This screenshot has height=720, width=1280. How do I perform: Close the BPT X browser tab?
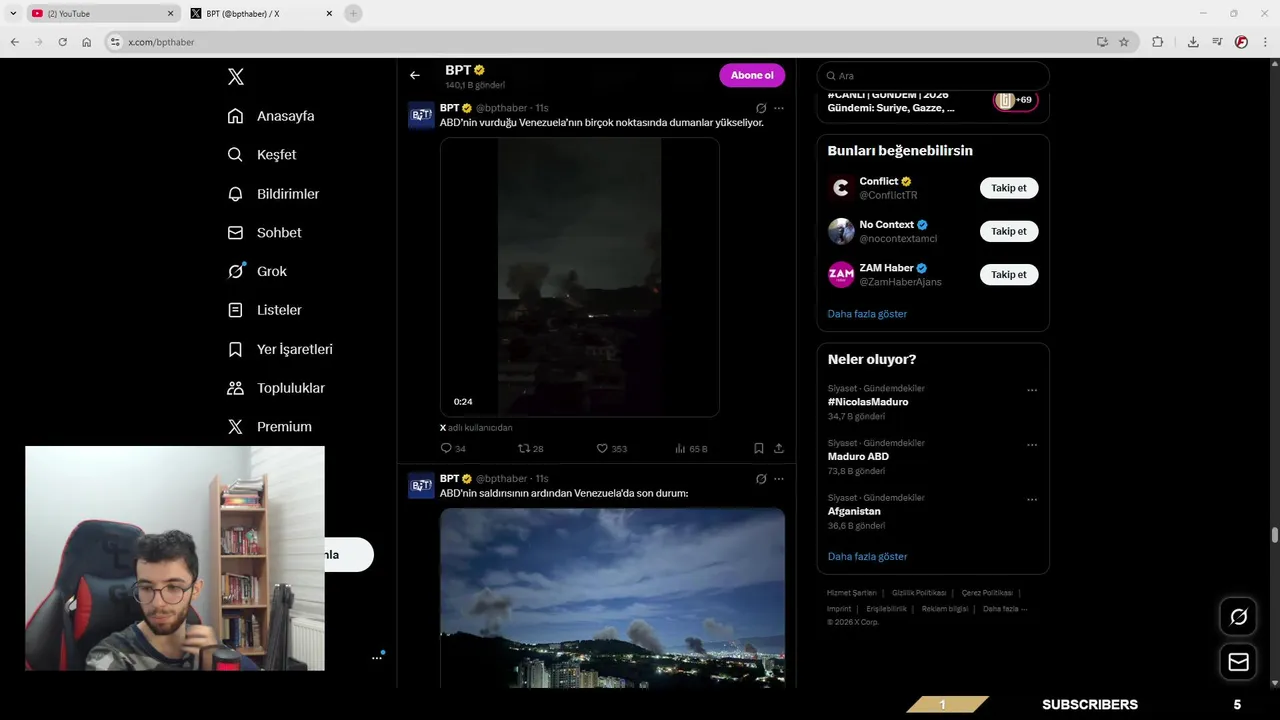330,14
